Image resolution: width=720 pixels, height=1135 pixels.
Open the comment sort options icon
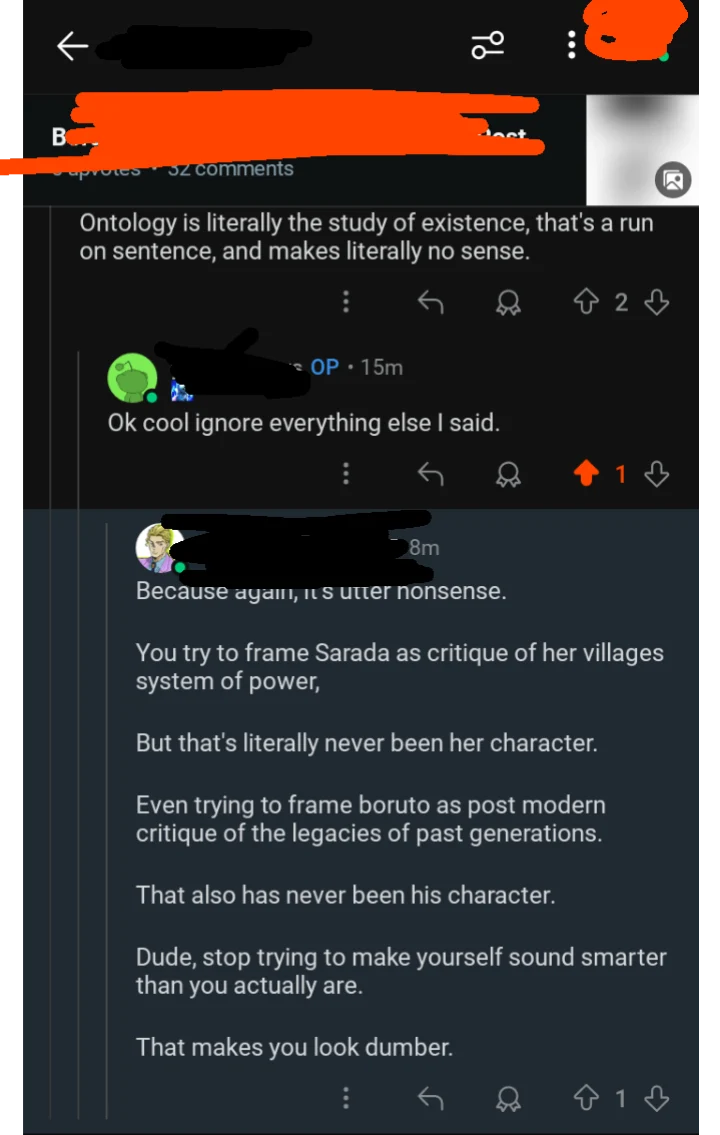click(x=487, y=44)
